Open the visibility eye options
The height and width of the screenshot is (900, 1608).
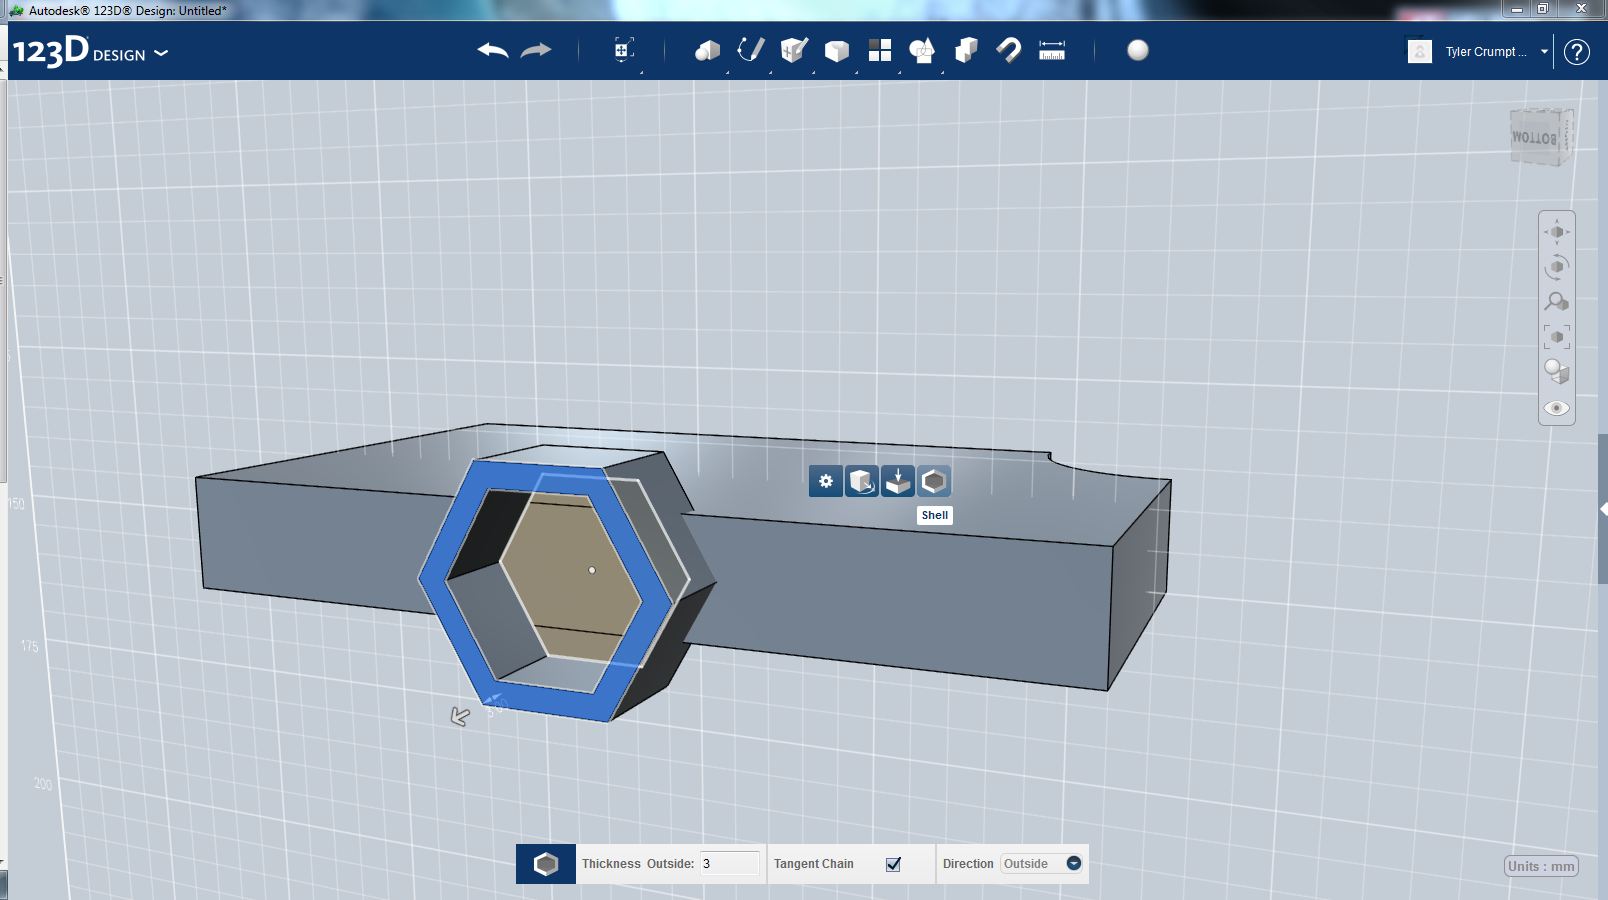(1557, 408)
